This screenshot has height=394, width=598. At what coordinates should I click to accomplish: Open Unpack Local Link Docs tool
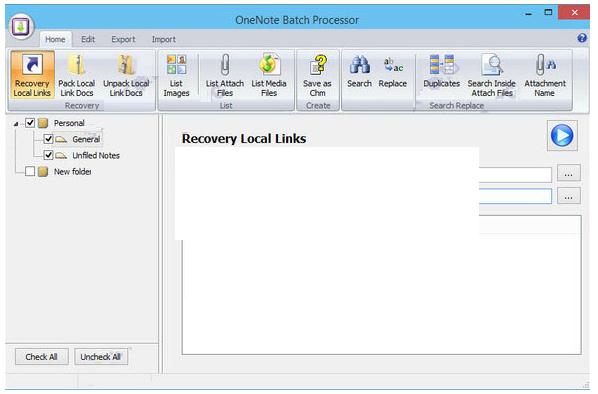click(x=126, y=75)
